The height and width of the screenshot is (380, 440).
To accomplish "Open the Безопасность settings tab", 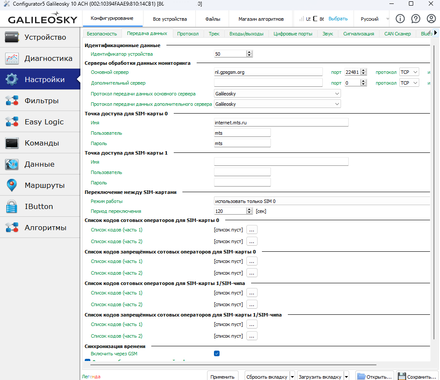I will click(102, 34).
